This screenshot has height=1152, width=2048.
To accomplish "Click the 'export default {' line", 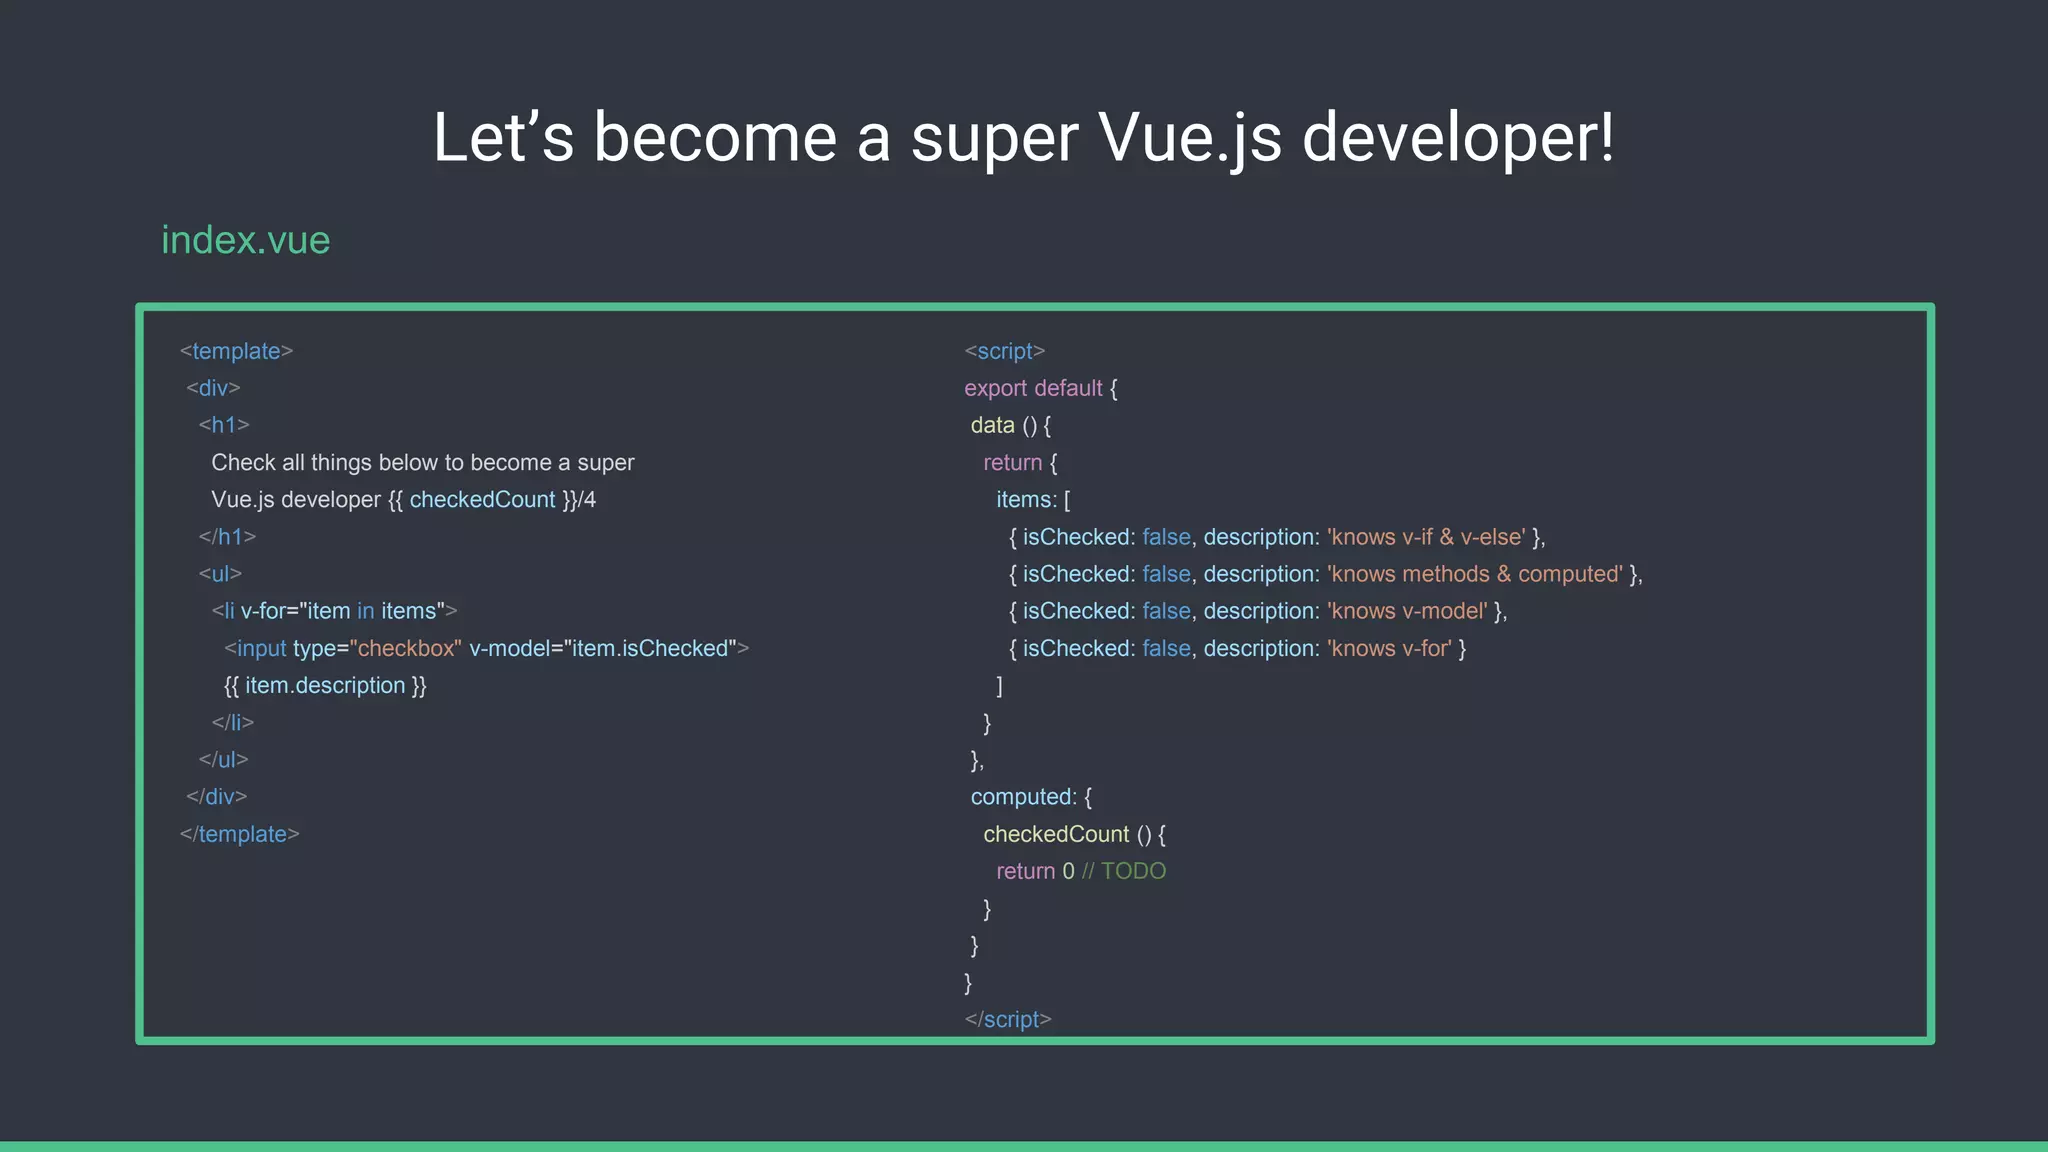I will tap(1041, 388).
